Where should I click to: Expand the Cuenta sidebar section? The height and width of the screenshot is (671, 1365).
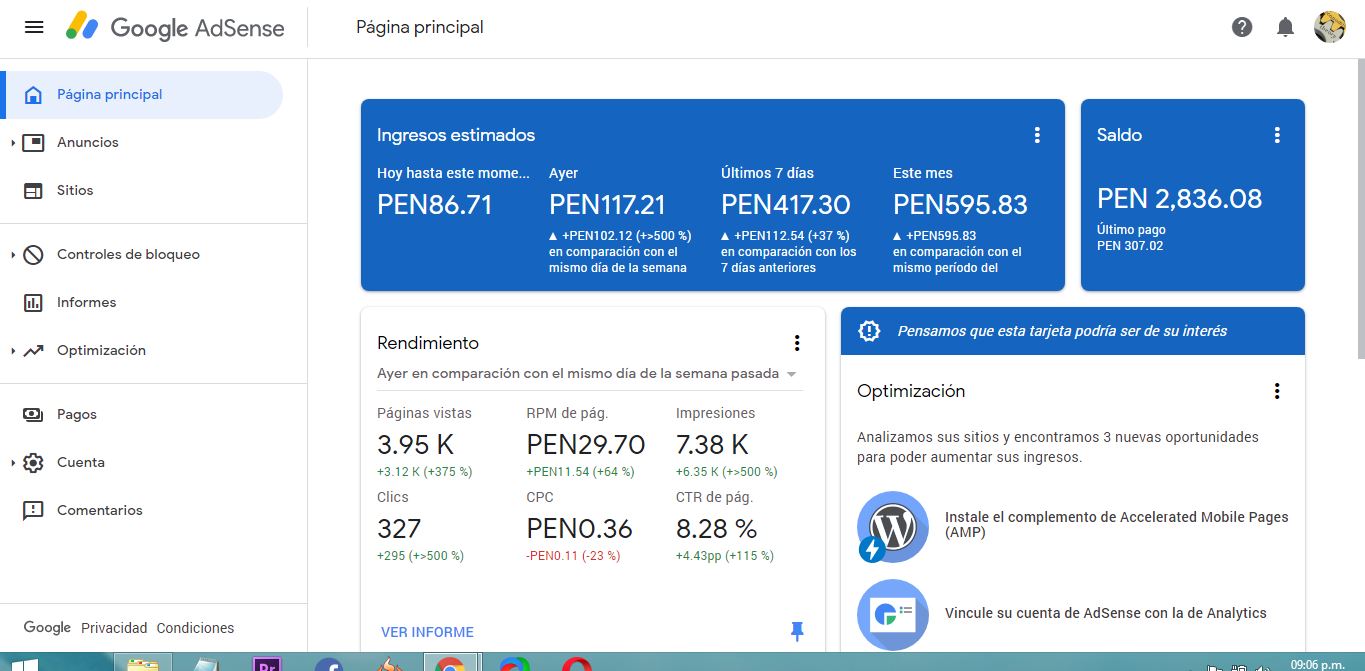[x=13, y=463]
